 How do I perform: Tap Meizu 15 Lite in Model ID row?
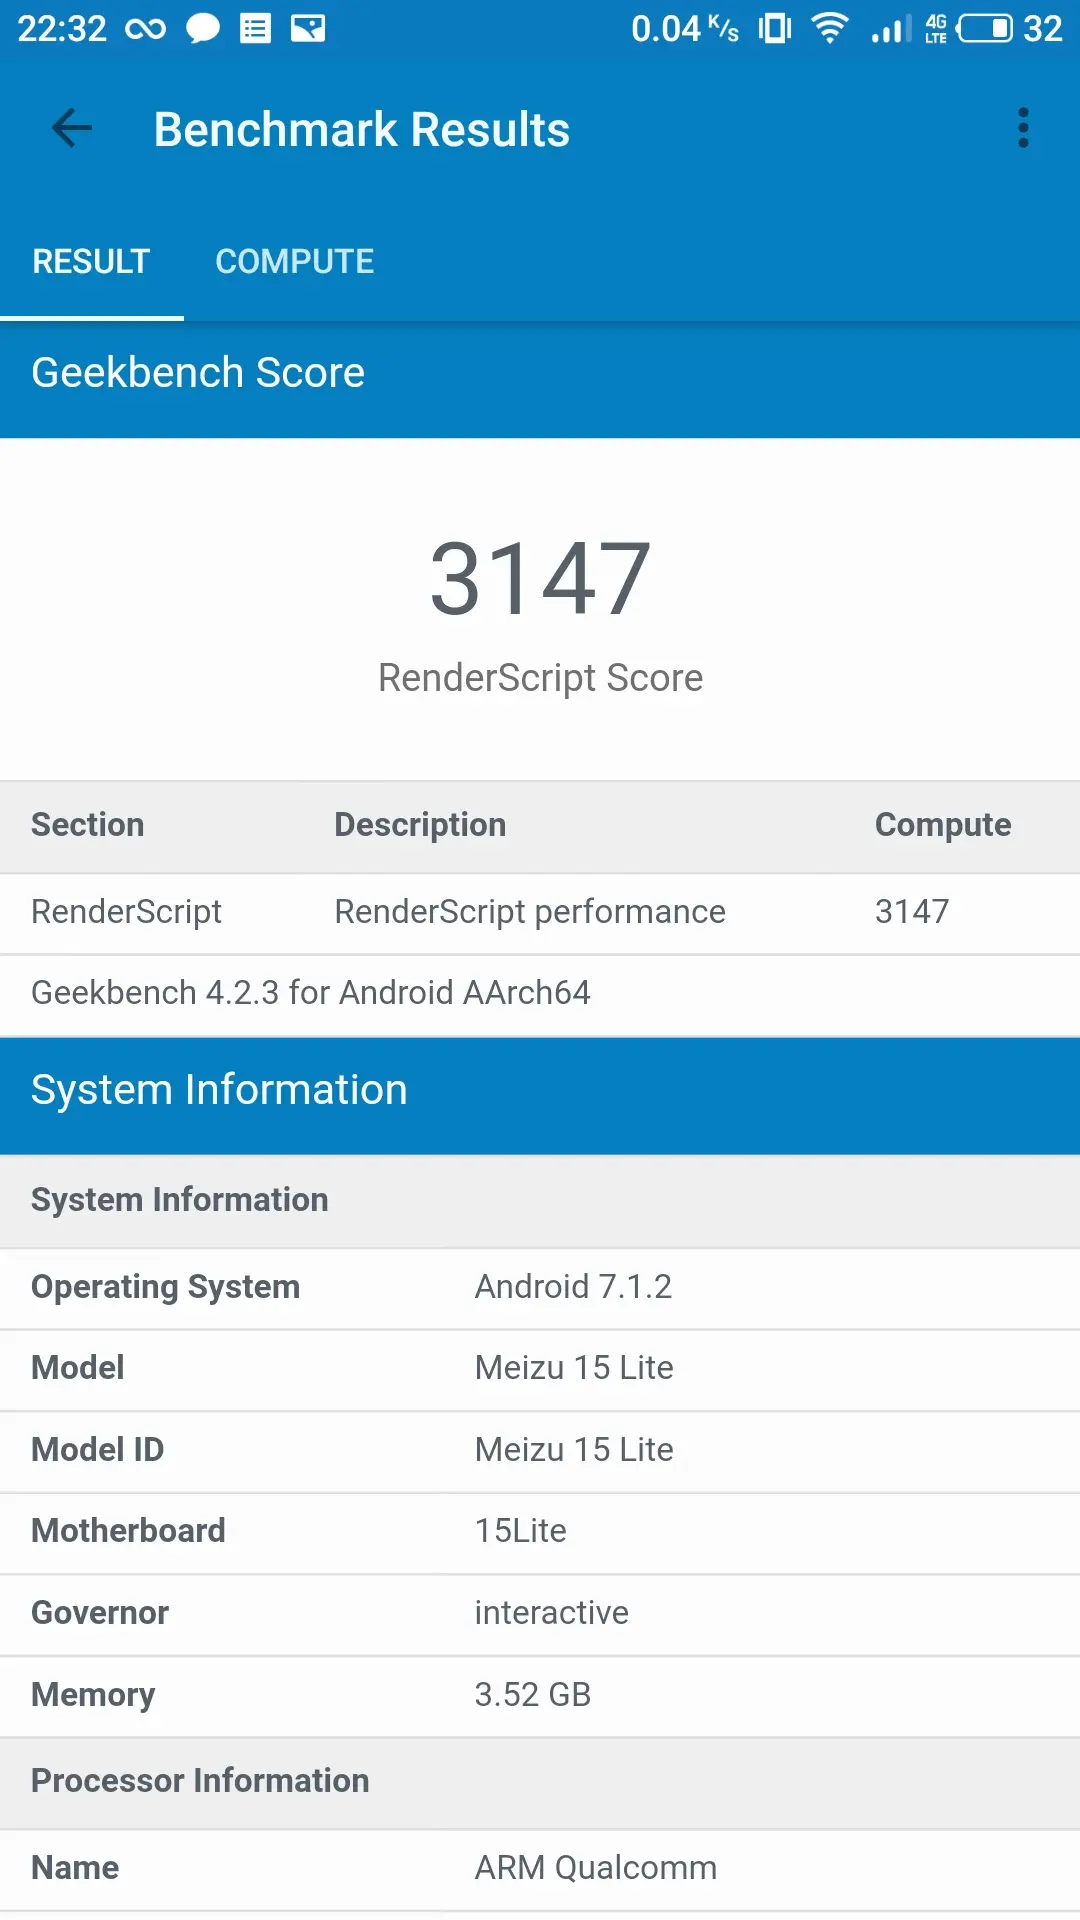coord(574,1450)
